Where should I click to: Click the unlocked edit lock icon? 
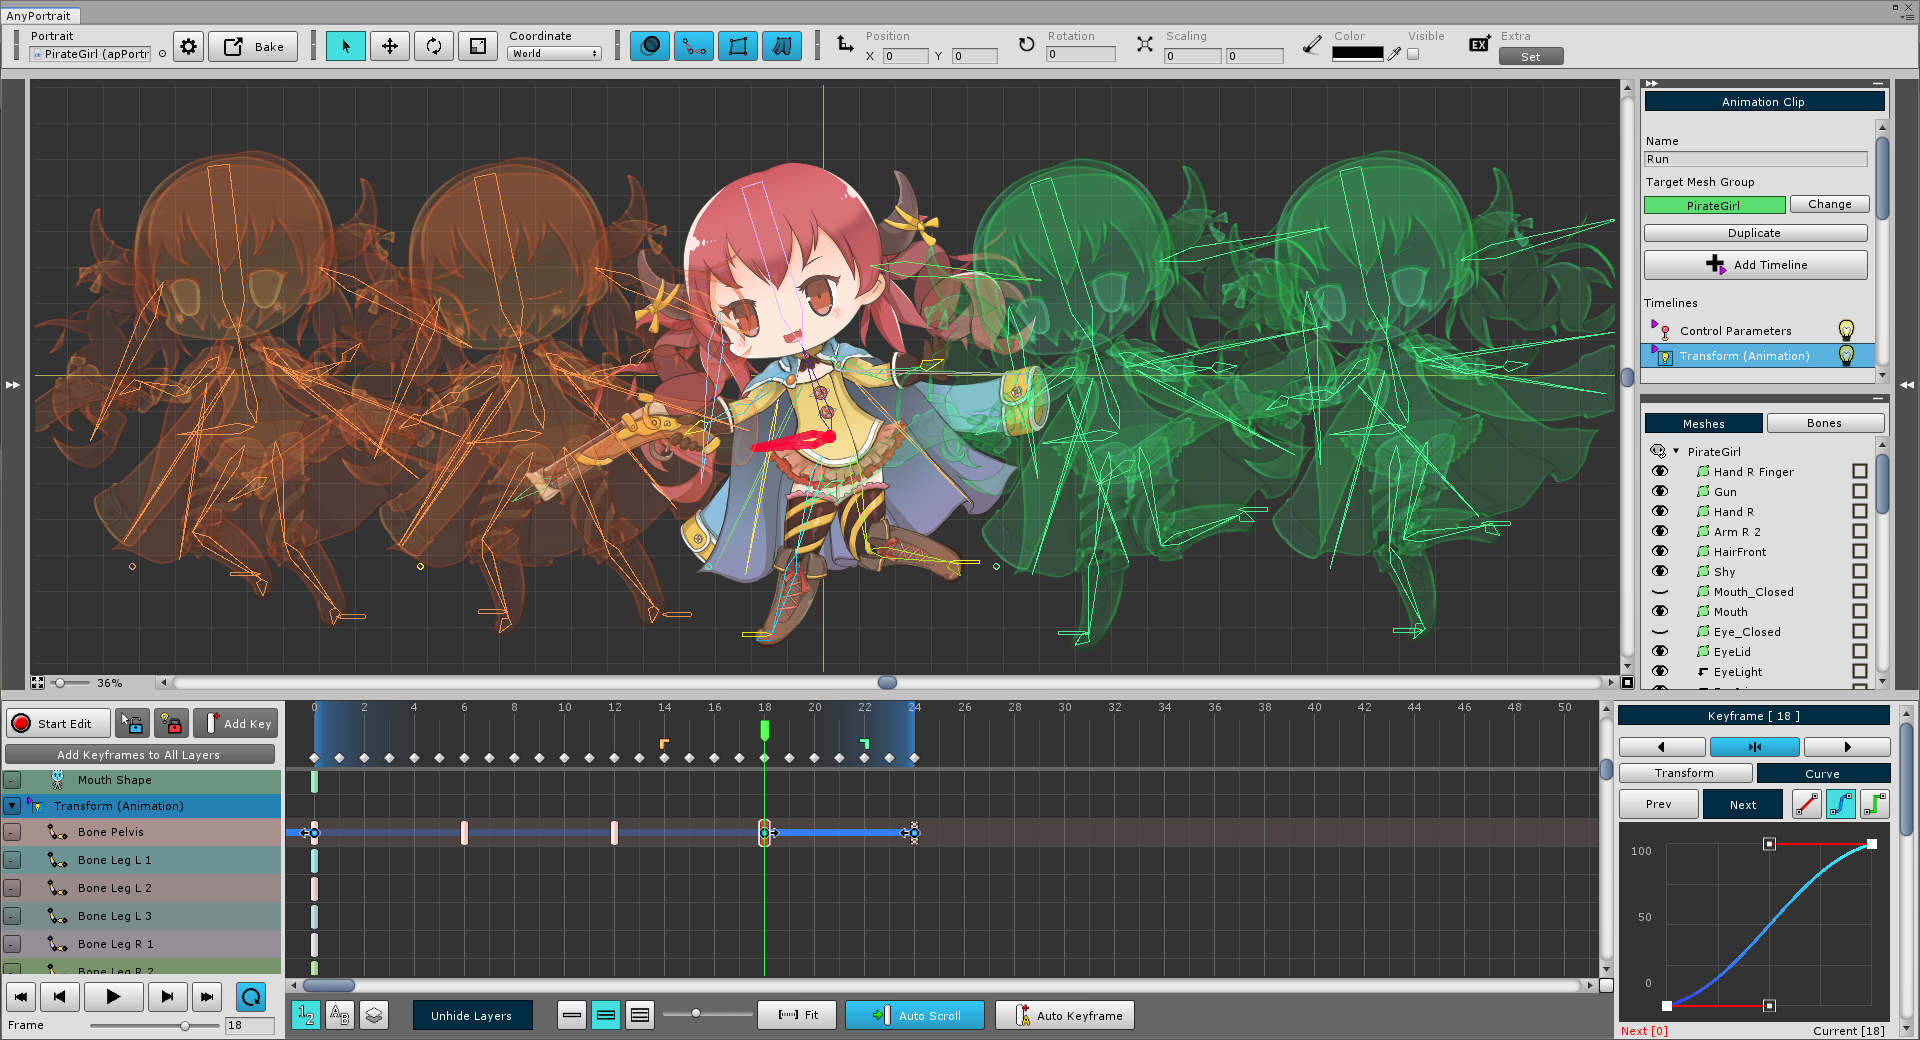132,723
